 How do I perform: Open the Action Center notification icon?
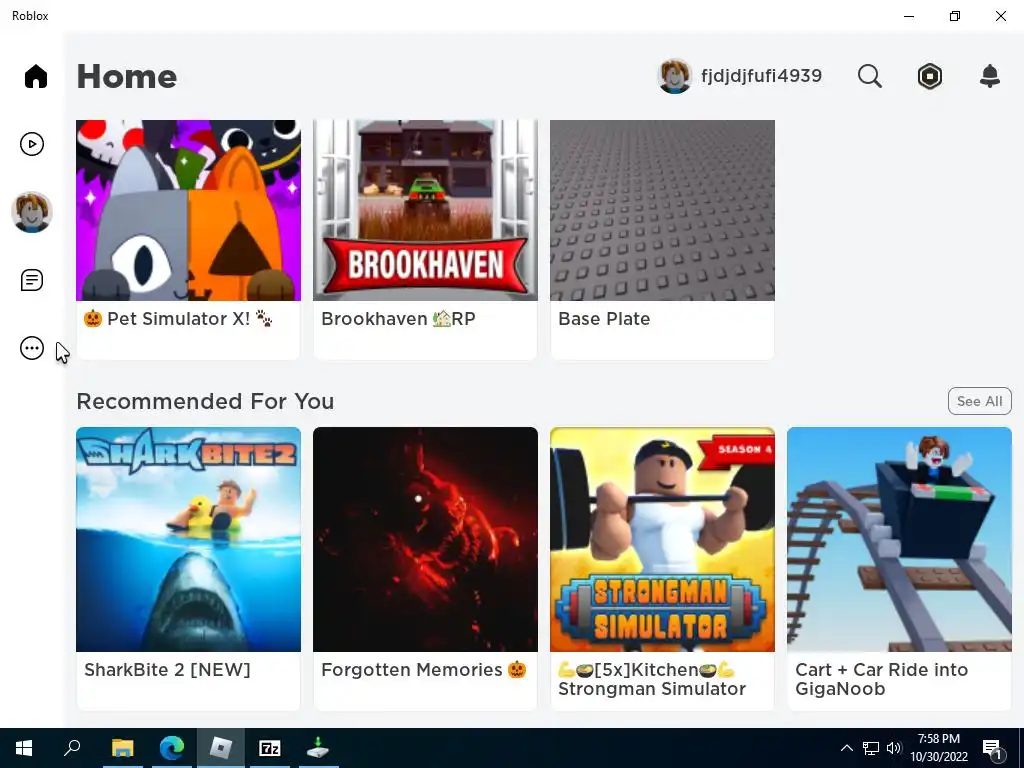pyautogui.click(x=993, y=749)
